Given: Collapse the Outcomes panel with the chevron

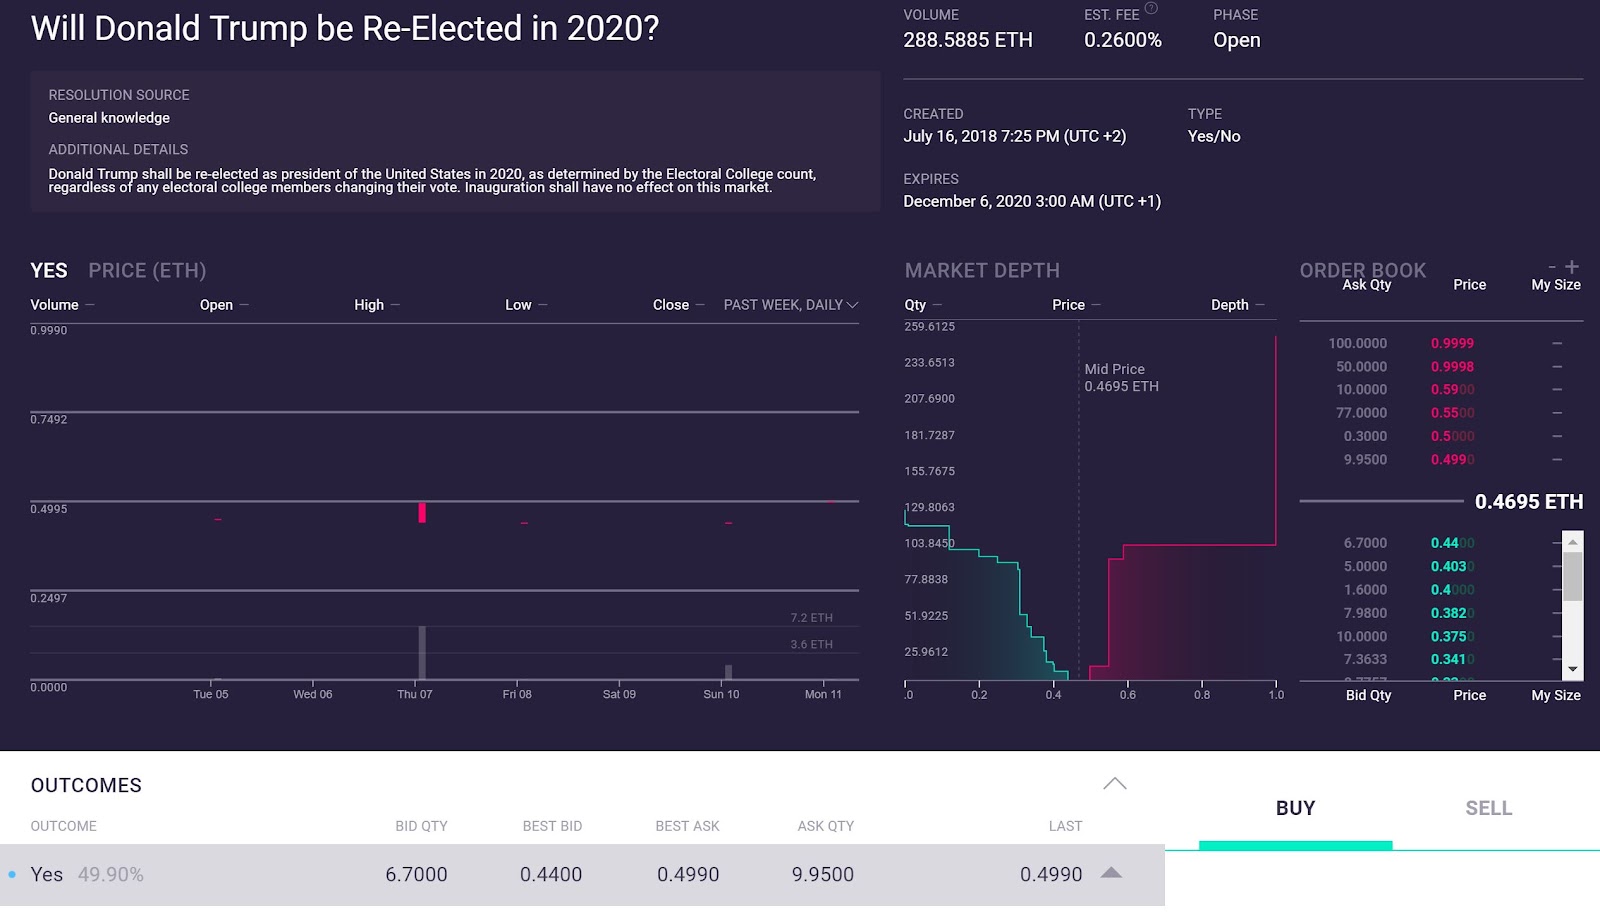Looking at the screenshot, I should [1114, 784].
